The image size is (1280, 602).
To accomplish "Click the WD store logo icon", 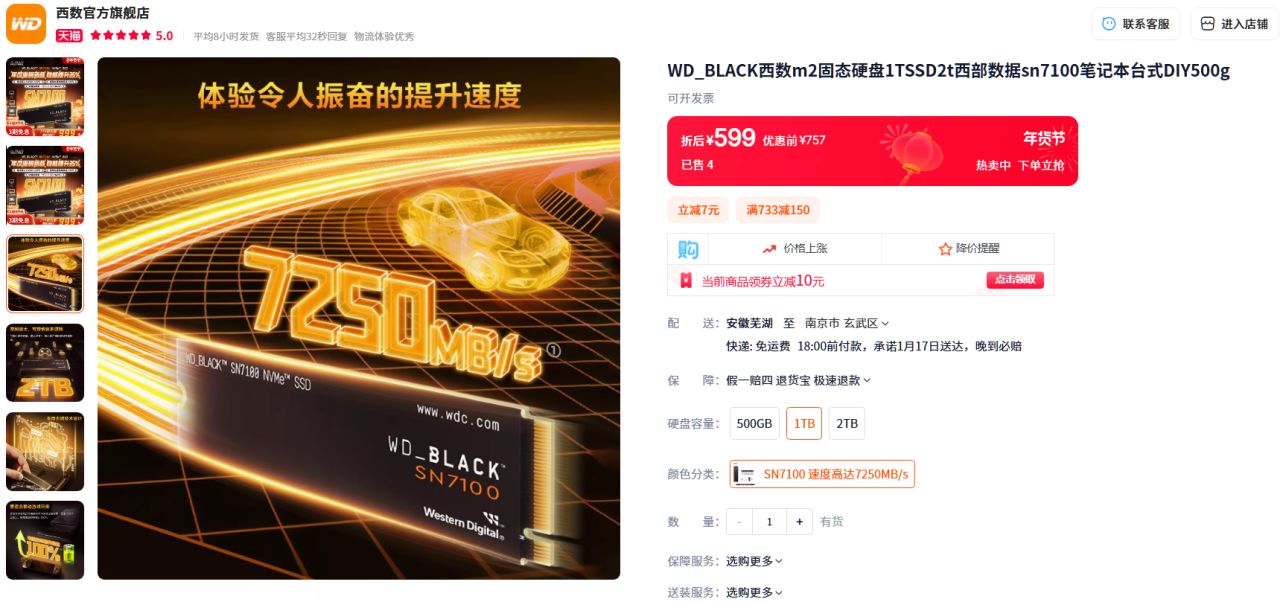I will click(26, 23).
